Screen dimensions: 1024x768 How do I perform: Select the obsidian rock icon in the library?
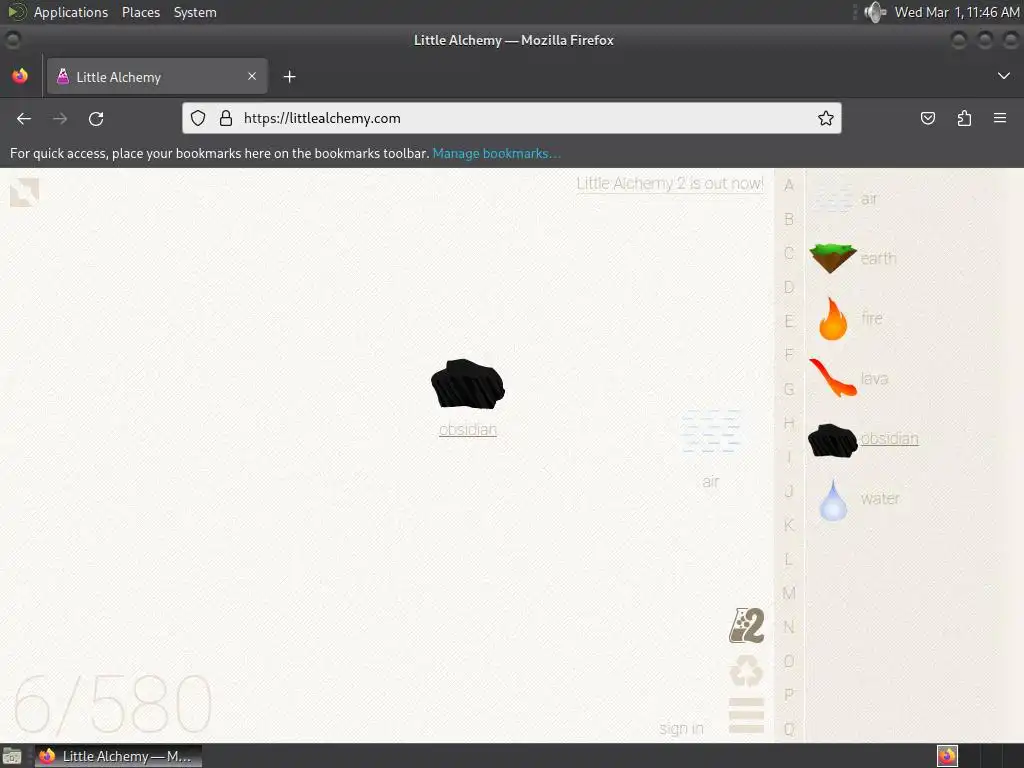pos(832,440)
